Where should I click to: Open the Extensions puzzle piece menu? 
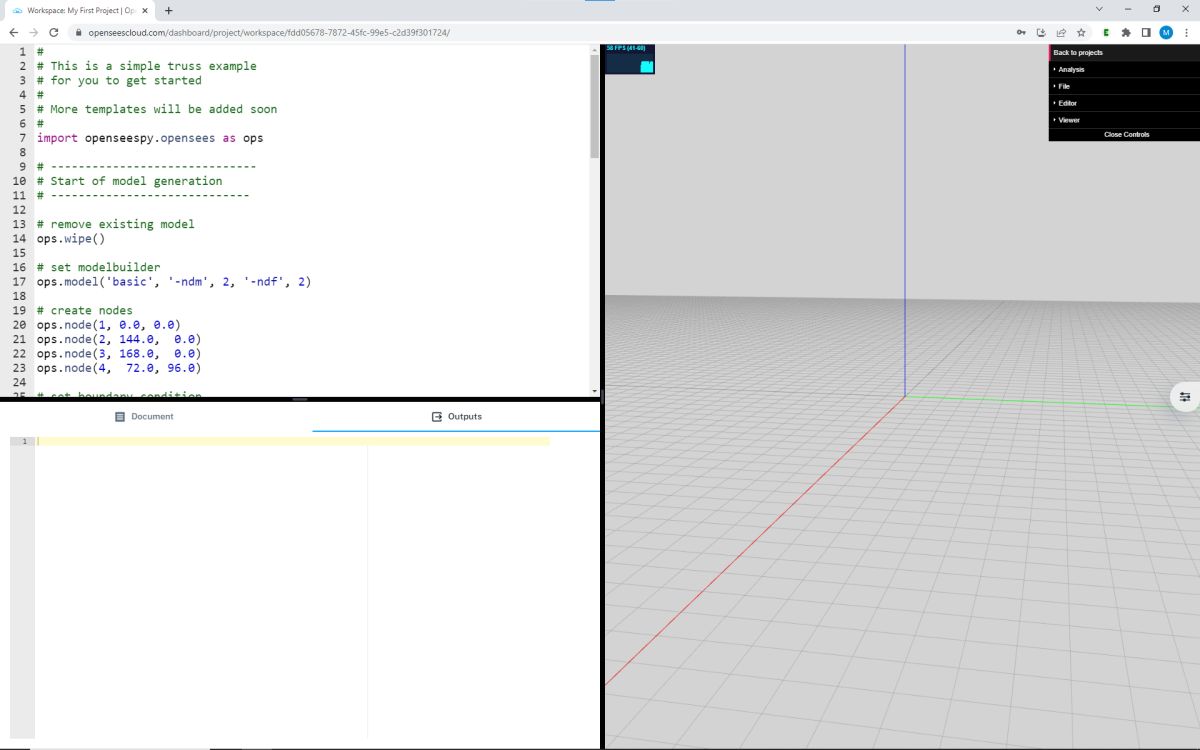(x=1126, y=32)
